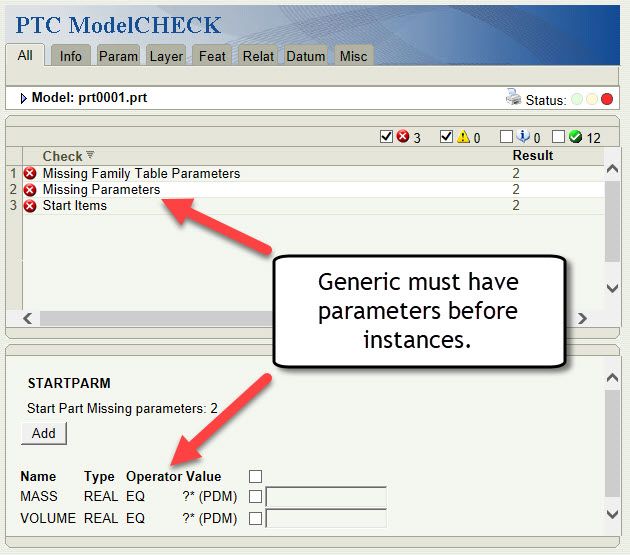Click the VOLUME parameter name
The image size is (630, 555).
pyautogui.click(x=48, y=518)
